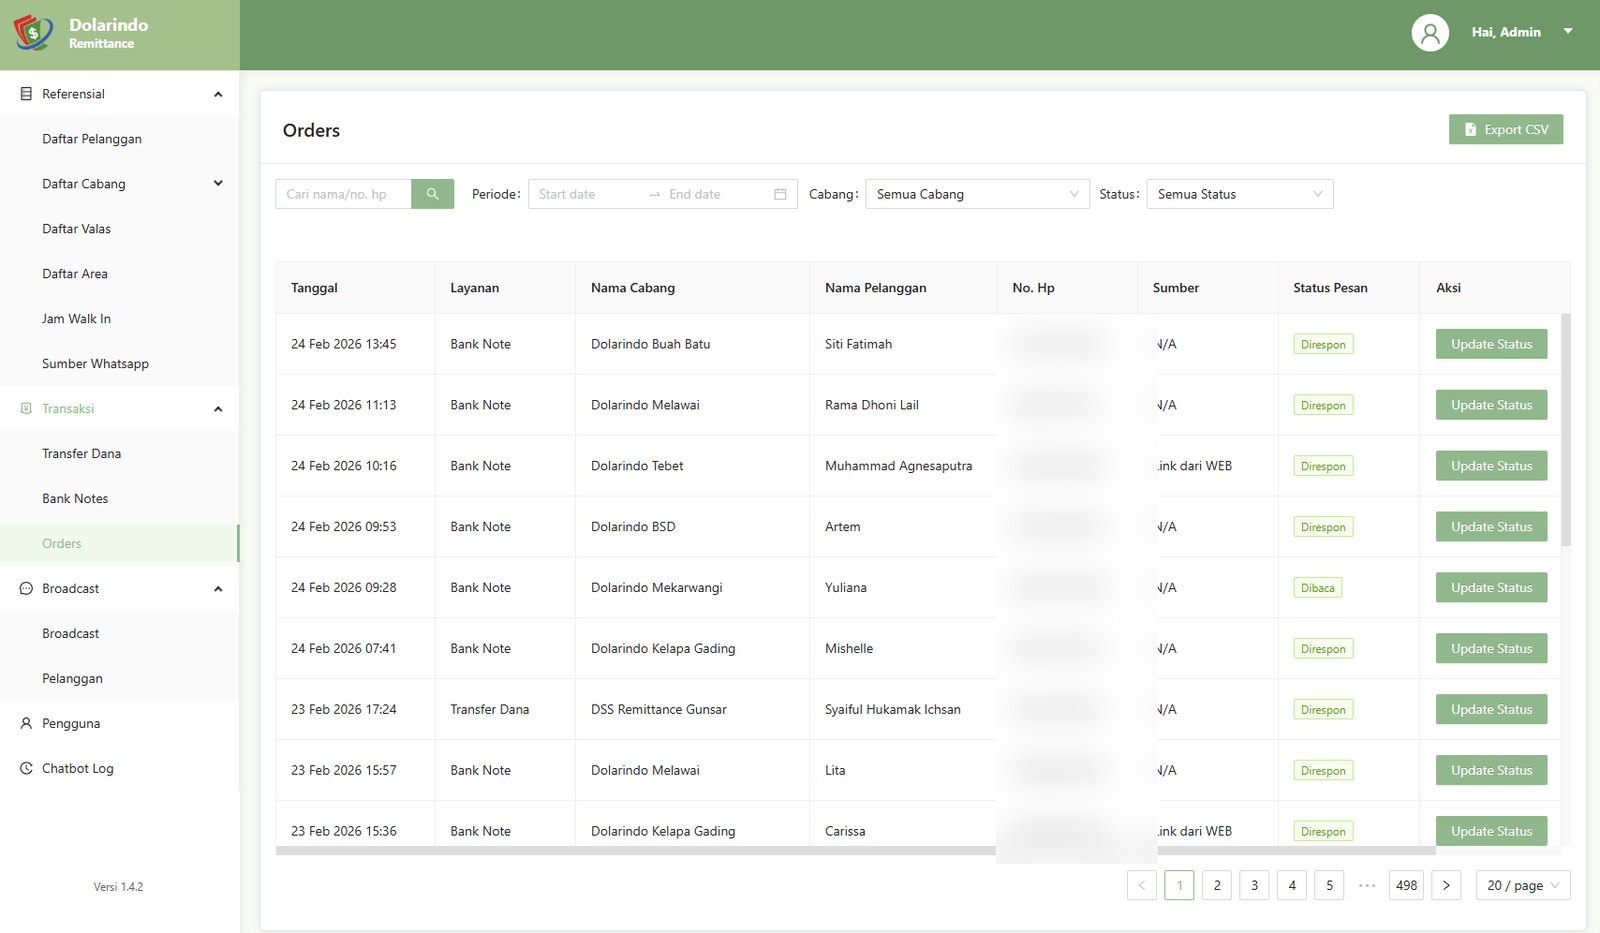Click the Cari nama/no. hp search field

pos(343,194)
